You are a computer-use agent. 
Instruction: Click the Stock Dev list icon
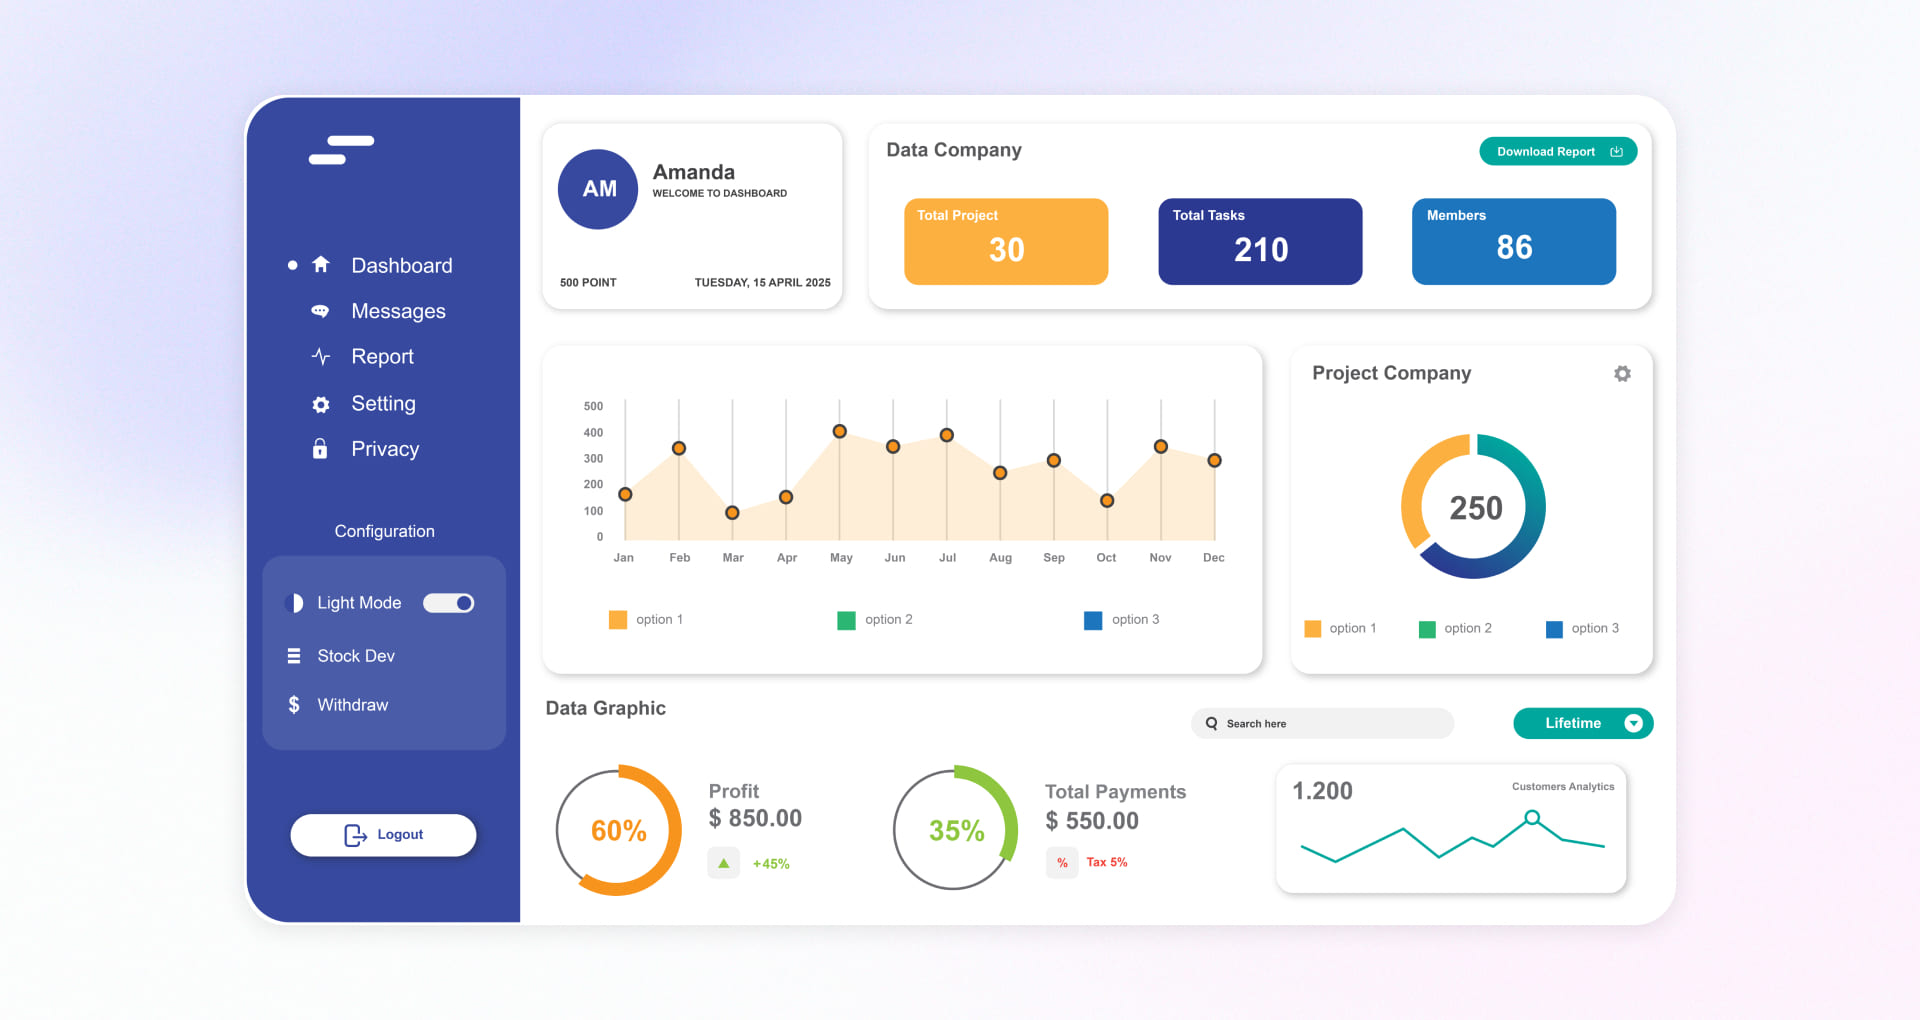[294, 656]
